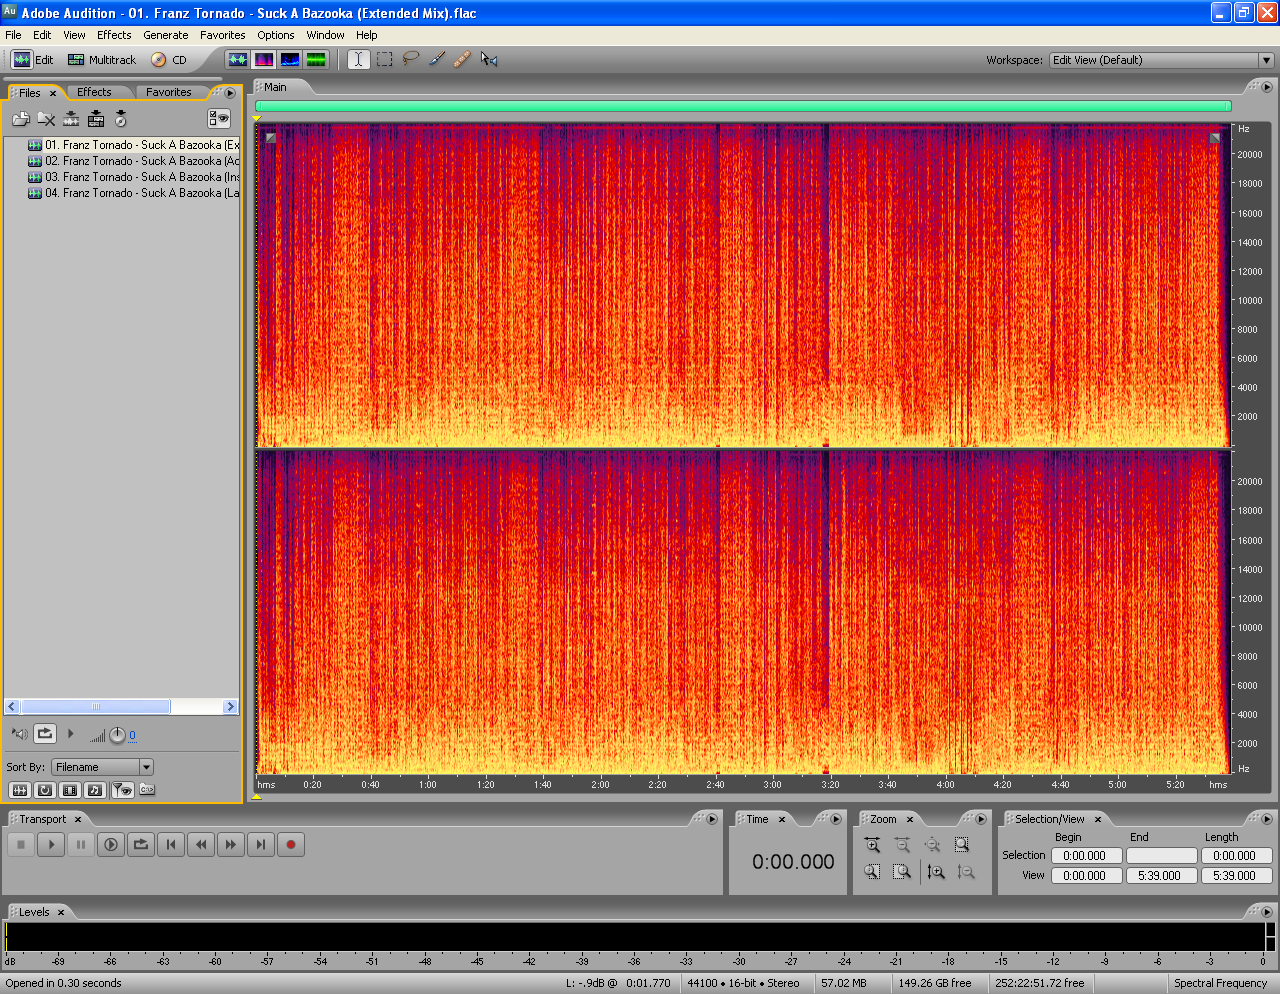Screen dimensions: 1280x994
Task: Pick the Spot Healing Brush tool
Action: (462, 59)
